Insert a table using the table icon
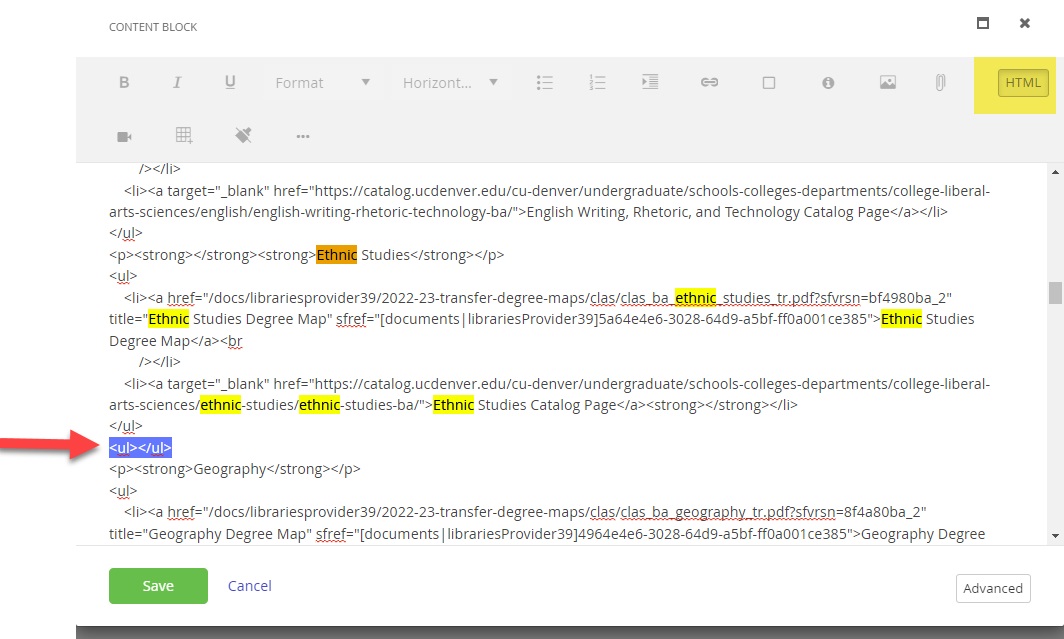 click(x=183, y=134)
